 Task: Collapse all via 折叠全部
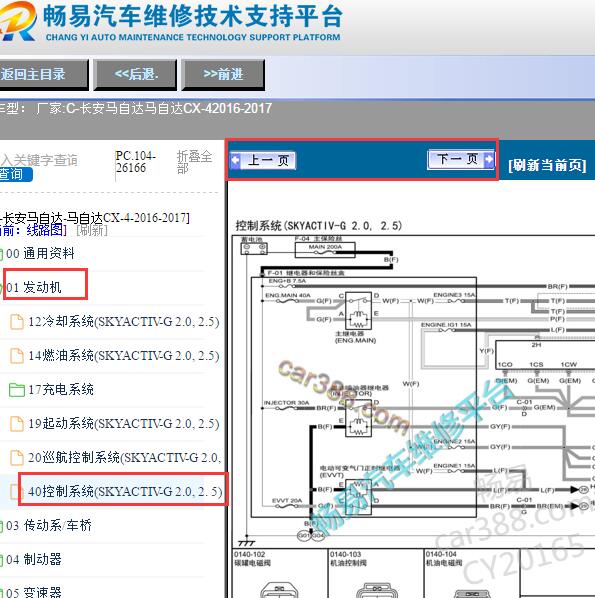tap(194, 162)
